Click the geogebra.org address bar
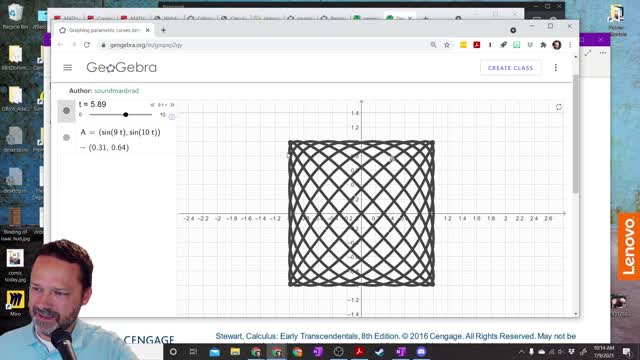 (x=261, y=45)
